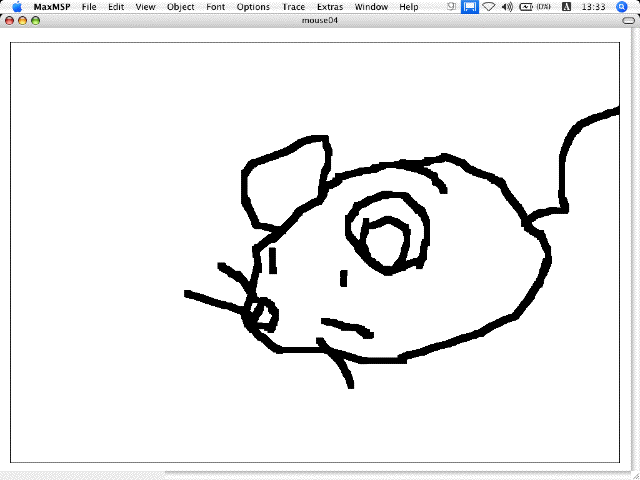The width and height of the screenshot is (640, 480).
Task: Open the File menu
Action: pos(89,7)
